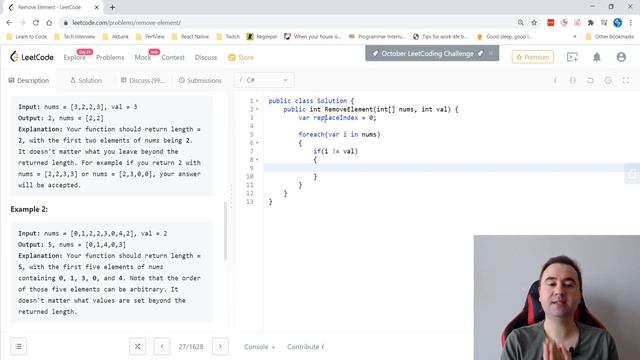
Task: Click the red extension icon in toolbar
Action: pyautogui.click(x=551, y=23)
